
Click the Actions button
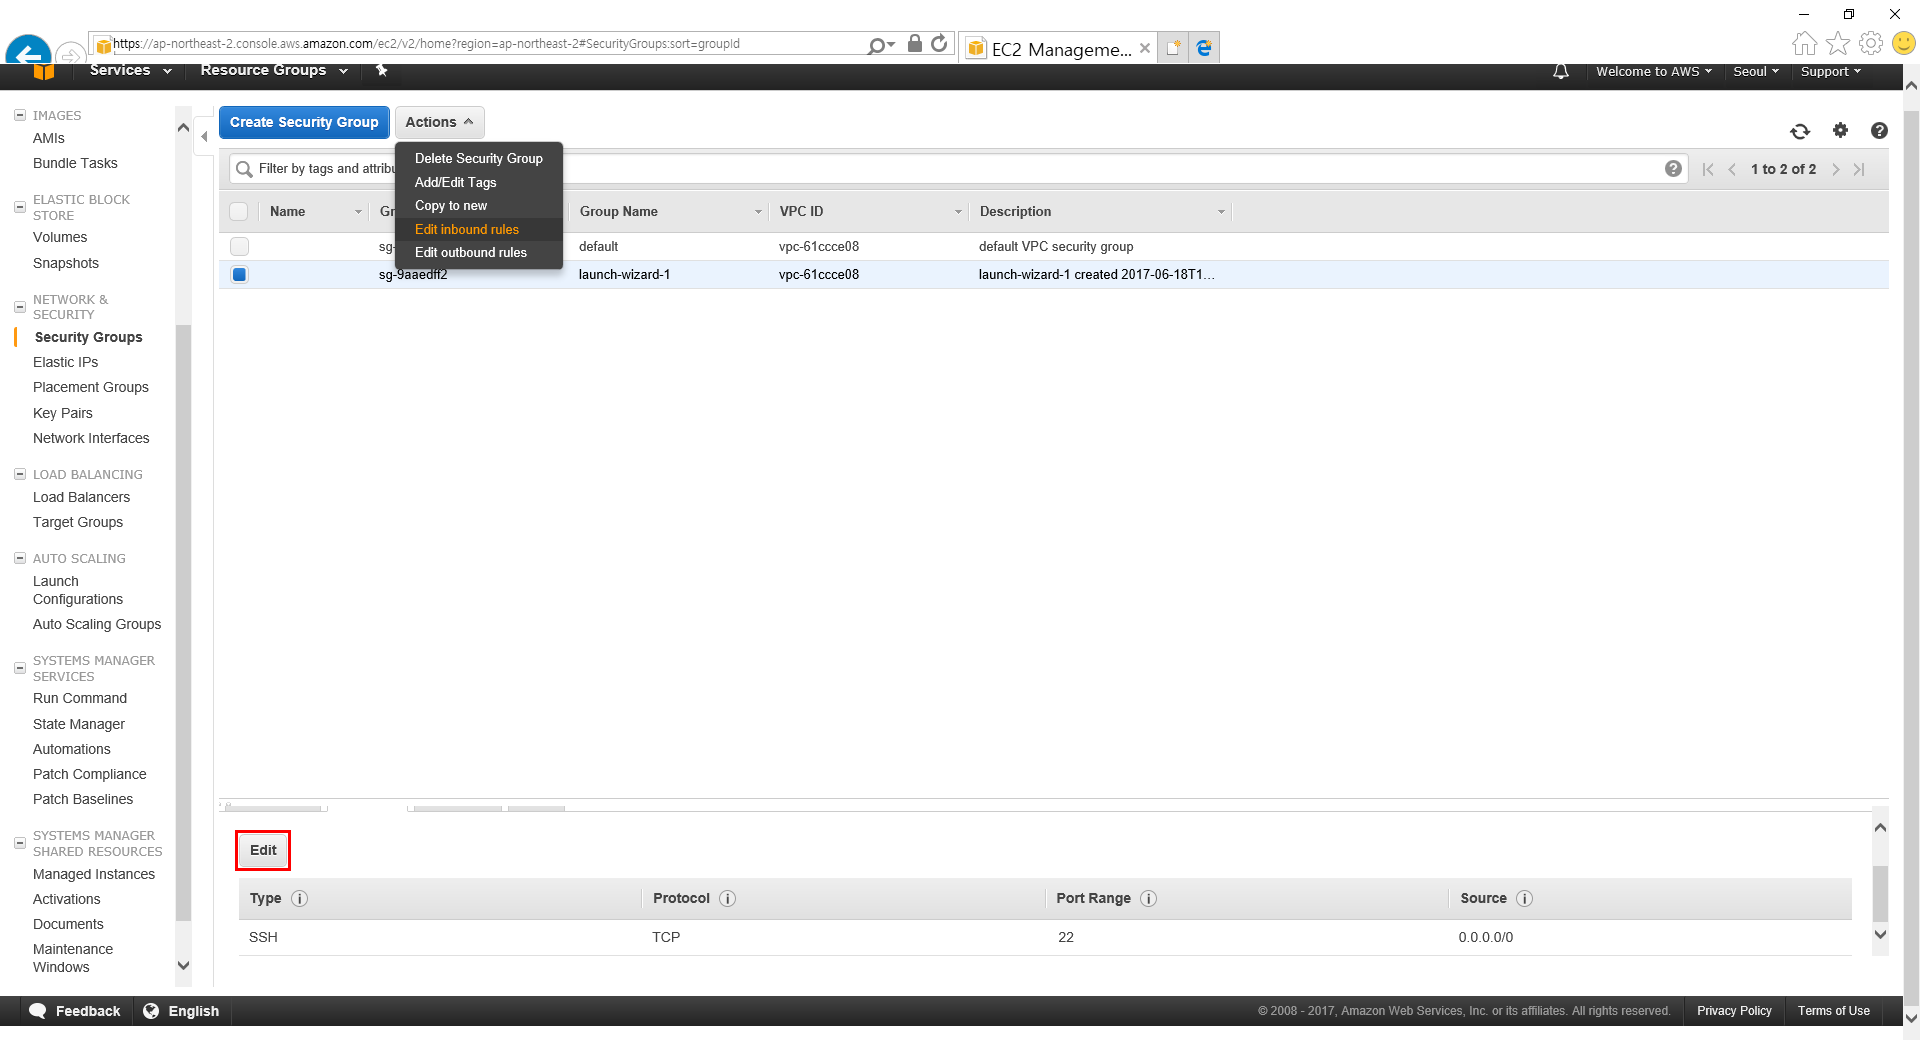(440, 122)
